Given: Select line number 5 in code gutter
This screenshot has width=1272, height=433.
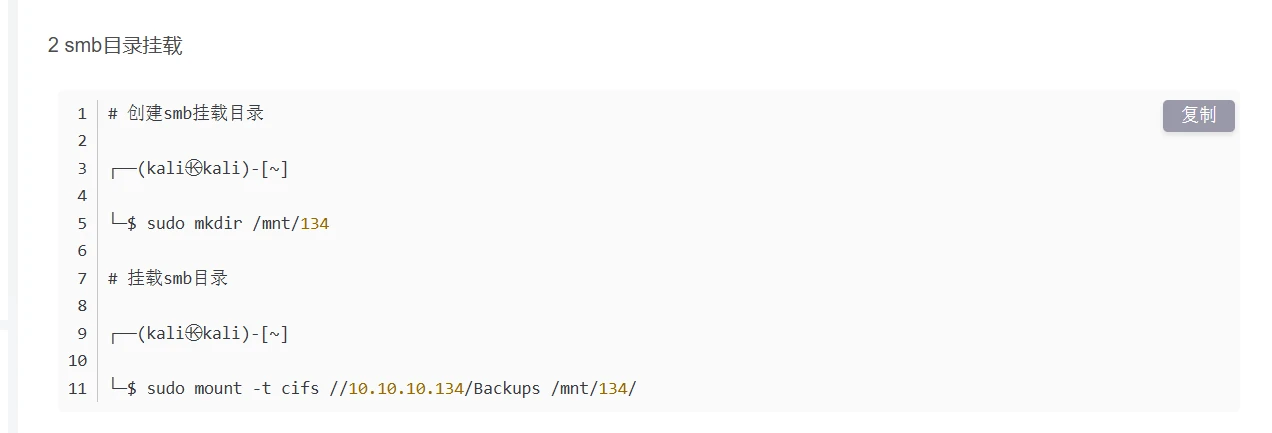Looking at the screenshot, I should click(82, 223).
